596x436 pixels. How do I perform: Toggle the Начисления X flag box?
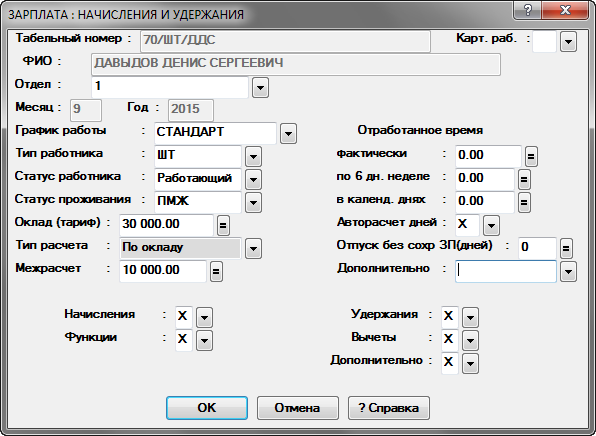coord(183,316)
